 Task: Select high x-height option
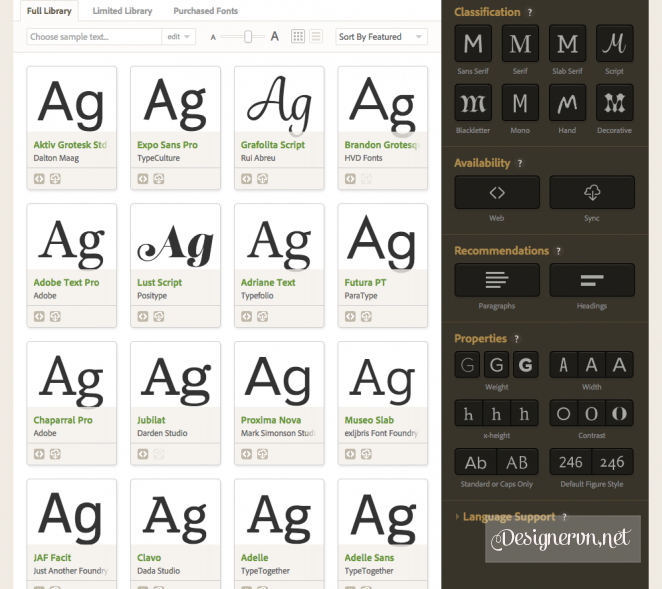(524, 413)
